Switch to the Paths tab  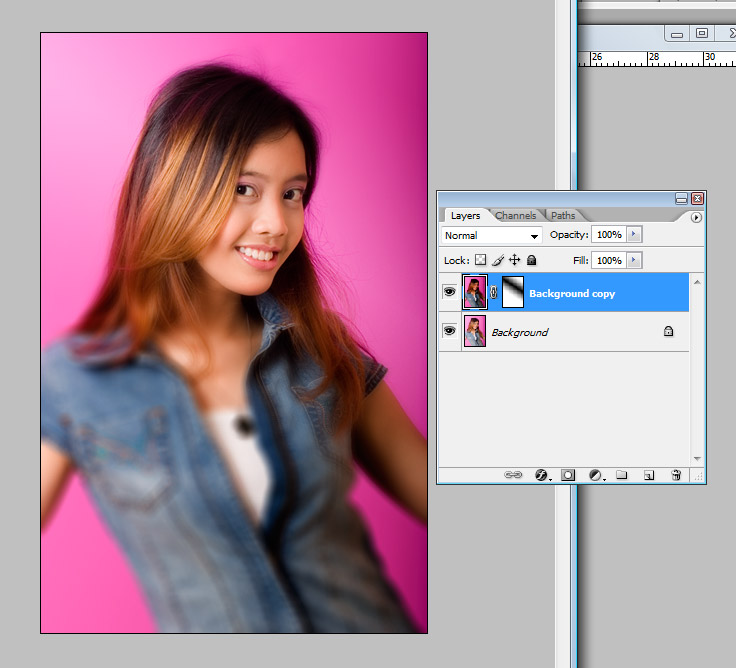point(563,215)
